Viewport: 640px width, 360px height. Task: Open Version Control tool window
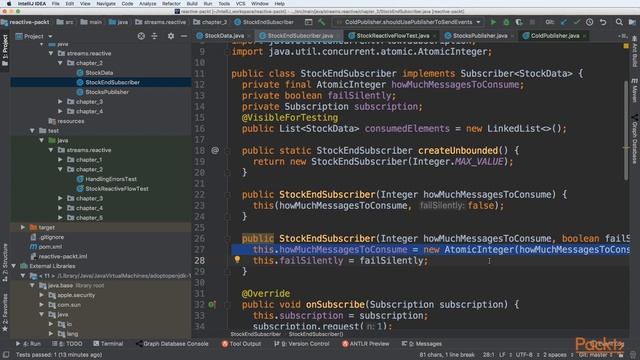(302, 344)
